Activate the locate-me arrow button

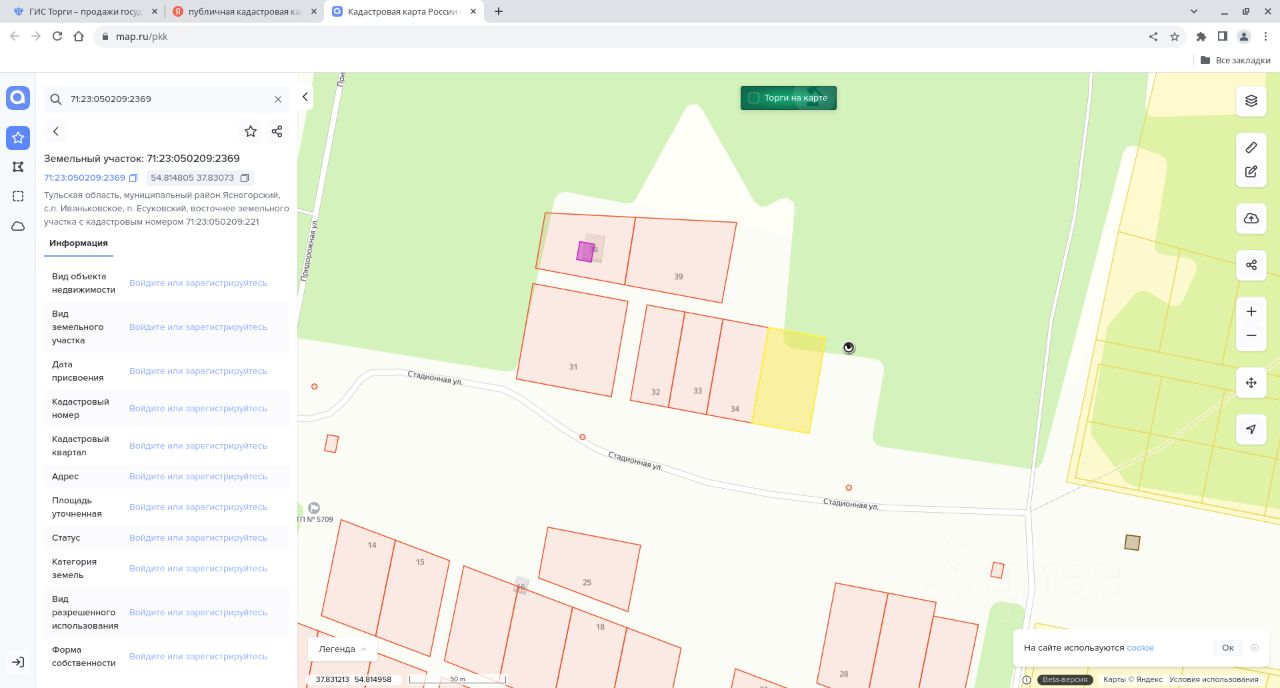coord(1251,429)
